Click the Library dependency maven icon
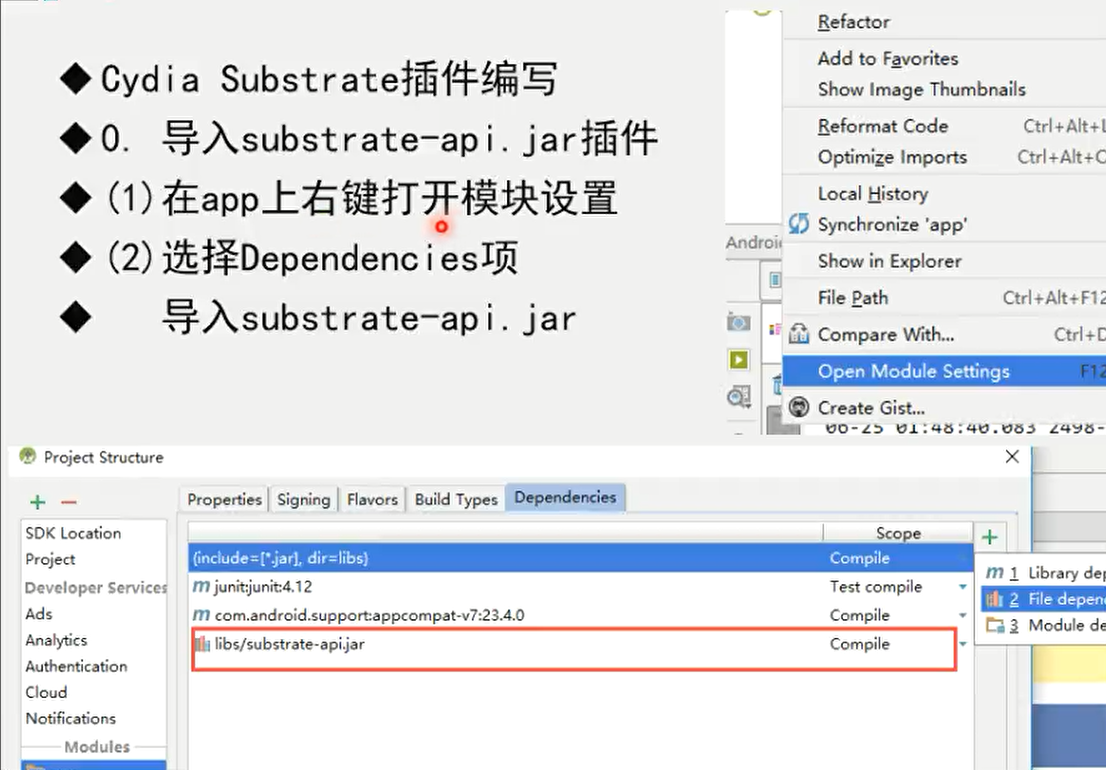The width and height of the screenshot is (1106, 770). [x=995, y=573]
